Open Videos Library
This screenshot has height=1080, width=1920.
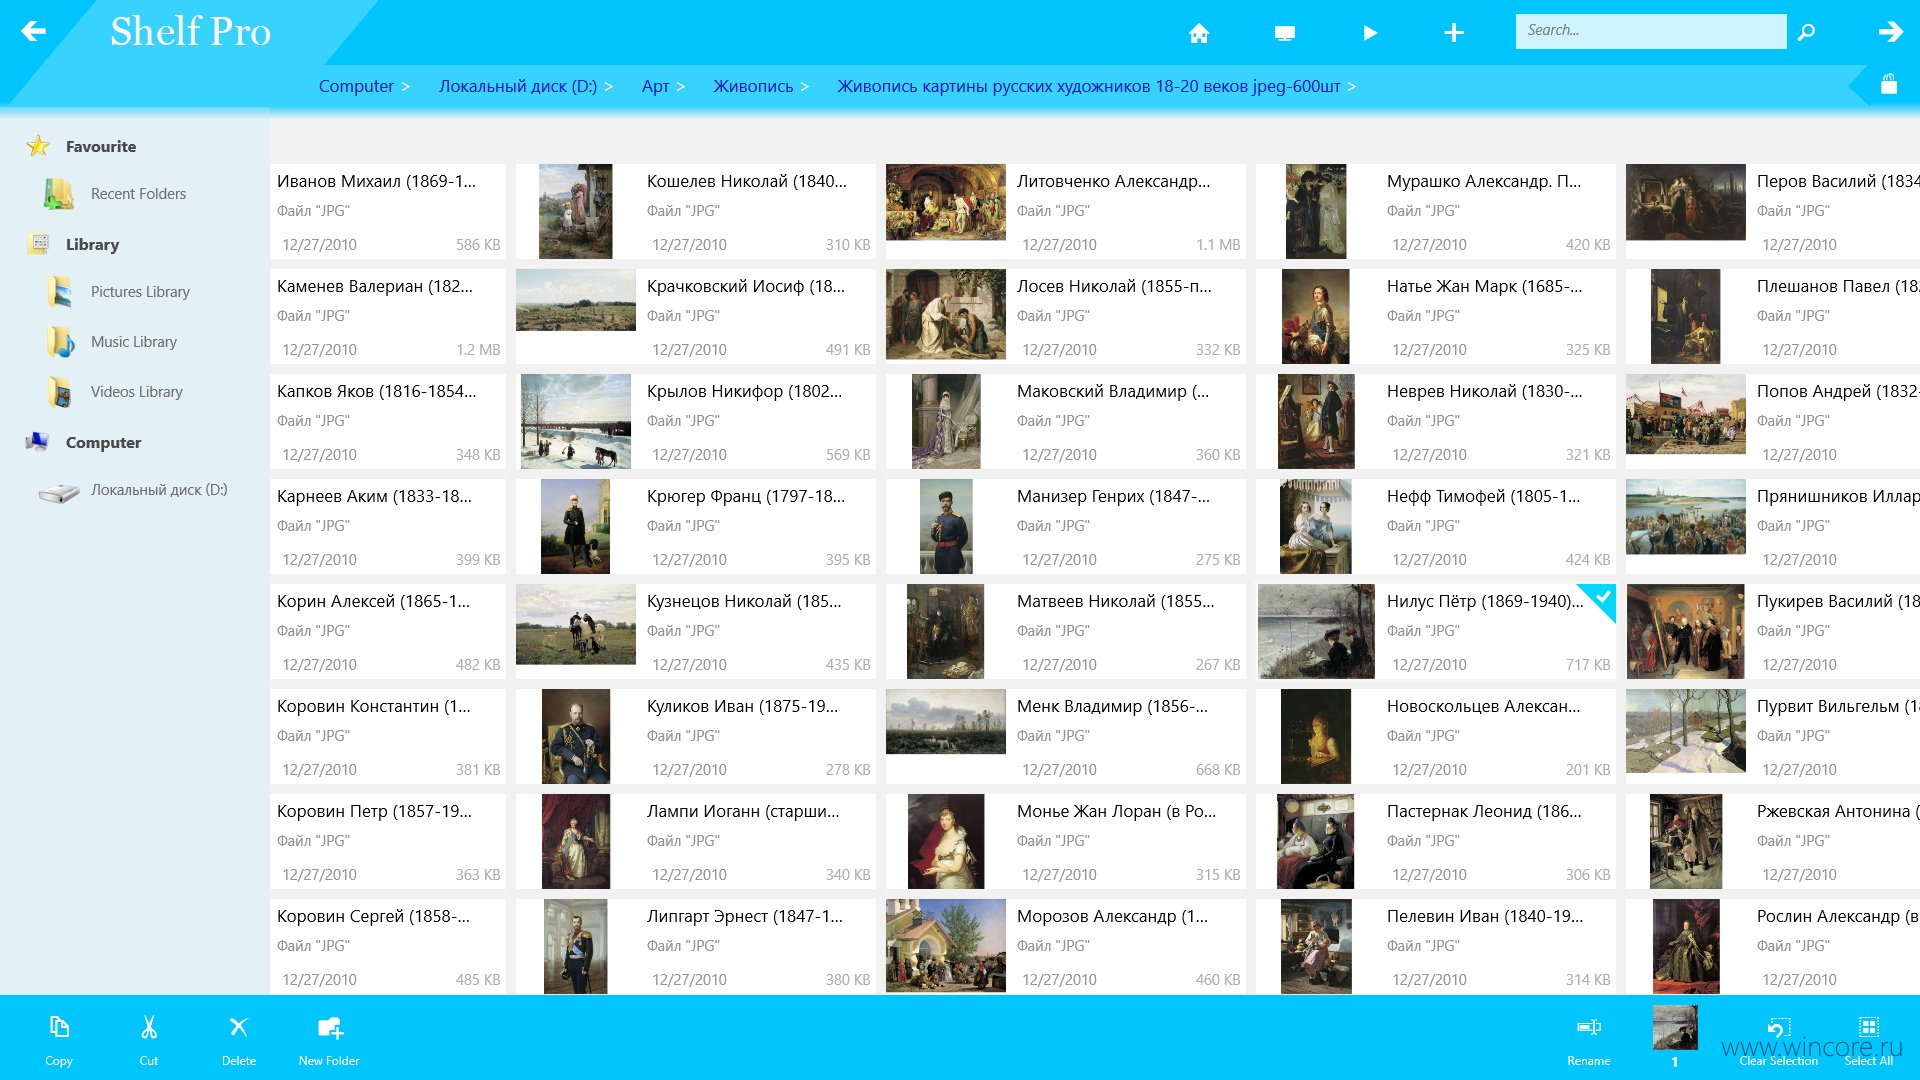[137, 392]
